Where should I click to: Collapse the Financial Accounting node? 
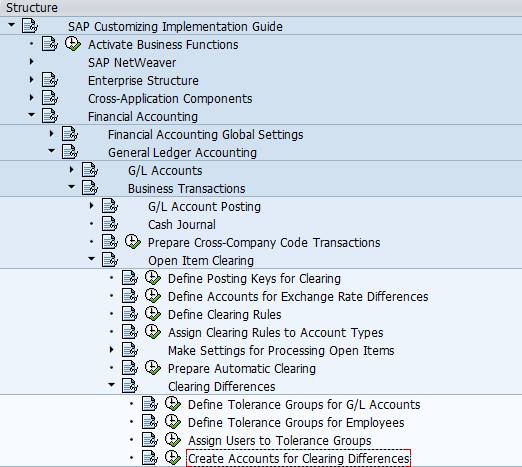tap(32, 115)
